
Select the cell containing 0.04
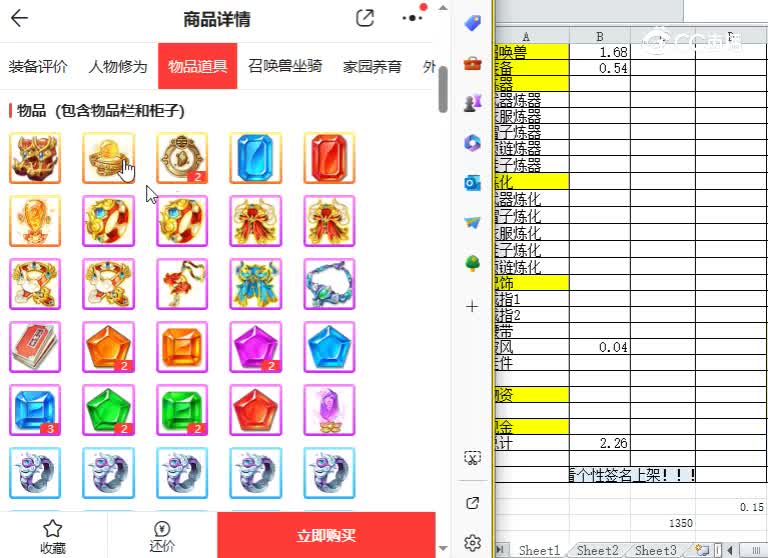point(600,347)
